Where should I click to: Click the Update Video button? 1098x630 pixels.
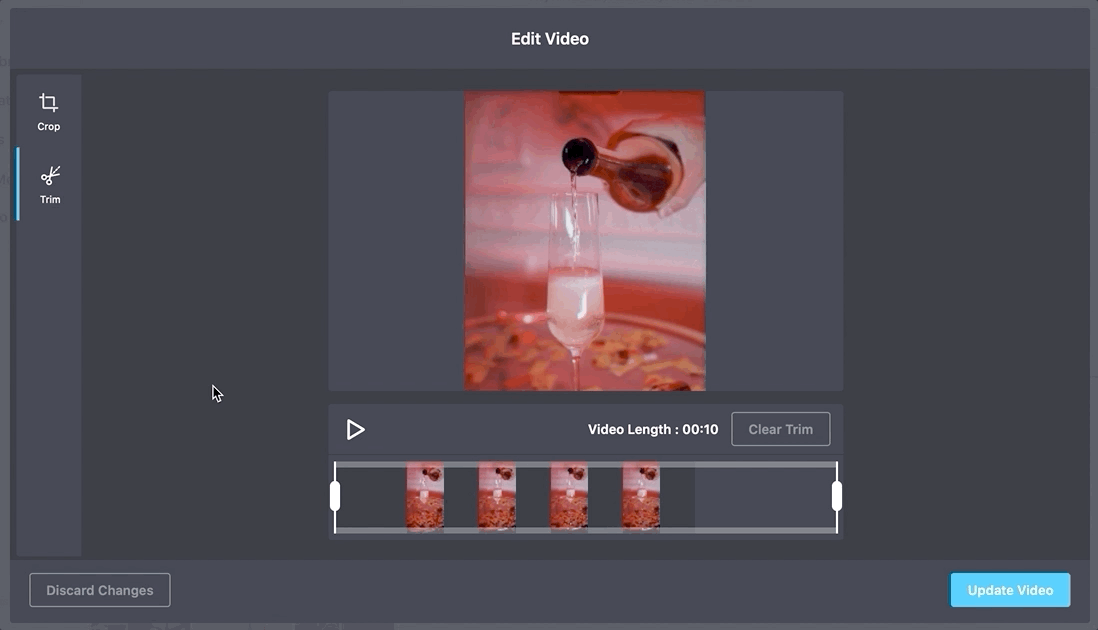tap(1010, 590)
